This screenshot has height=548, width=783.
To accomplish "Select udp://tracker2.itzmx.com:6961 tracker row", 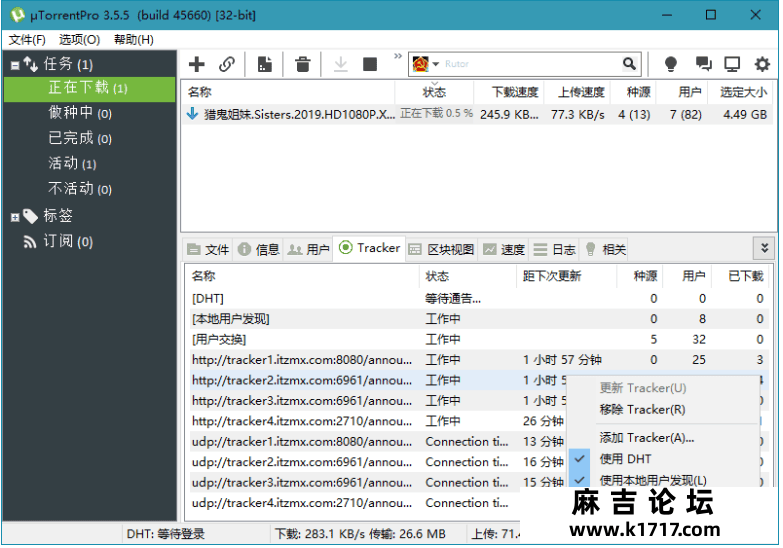I will click(378, 463).
